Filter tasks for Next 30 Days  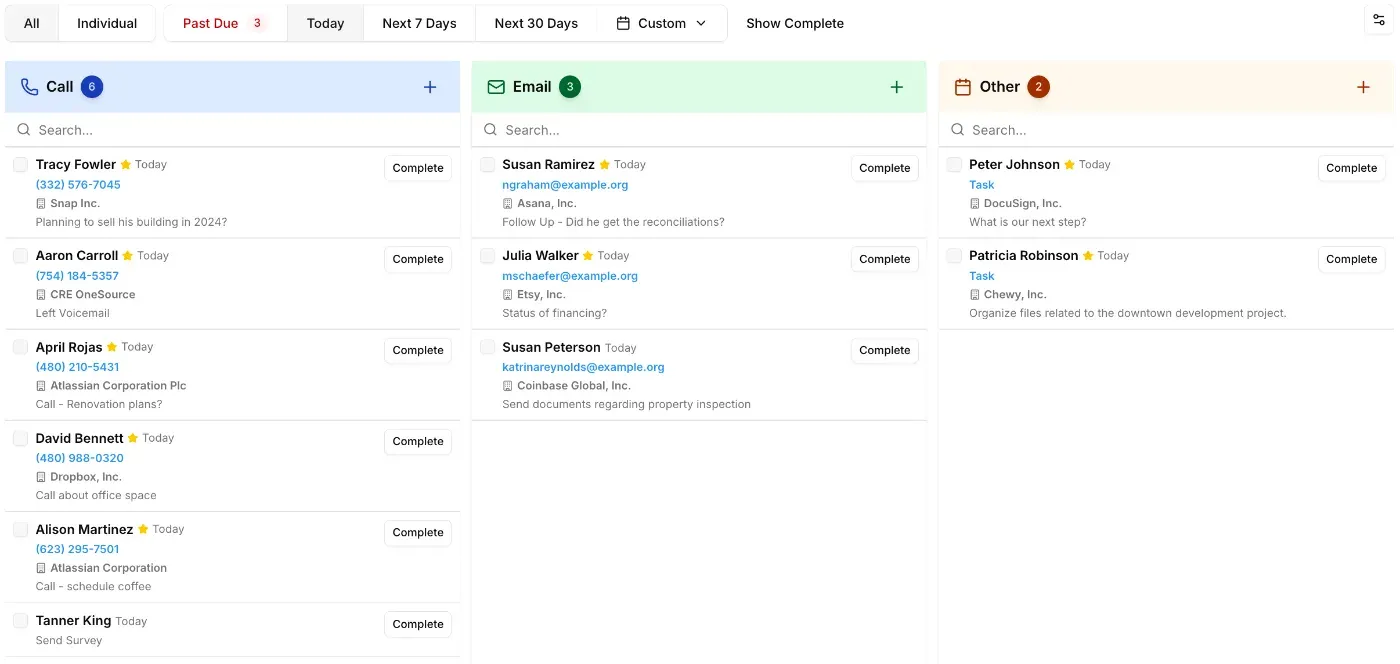(536, 23)
